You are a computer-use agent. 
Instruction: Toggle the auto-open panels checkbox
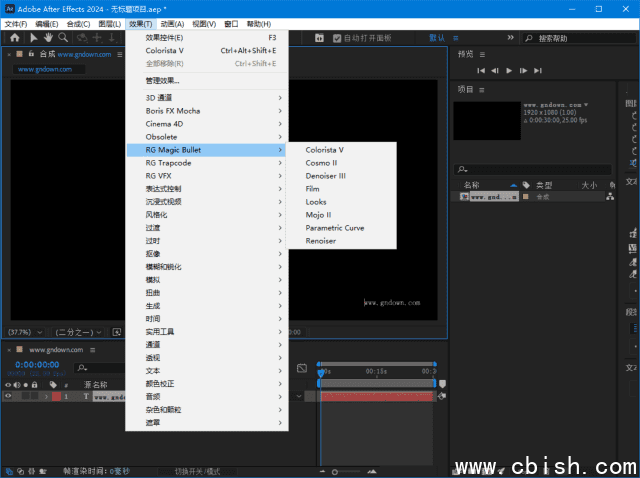(x=337, y=38)
